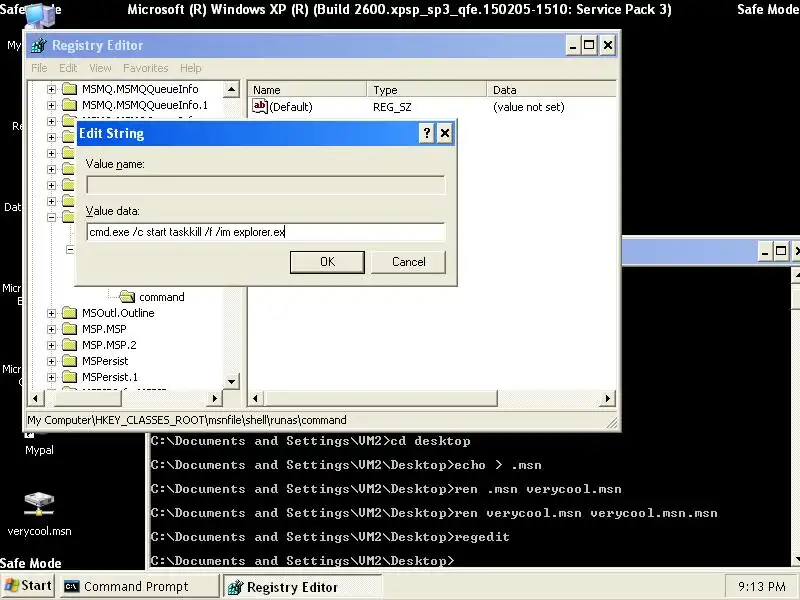This screenshot has width=800, height=600.
Task: Open the Help menu in Registry Editor
Action: coord(190,68)
